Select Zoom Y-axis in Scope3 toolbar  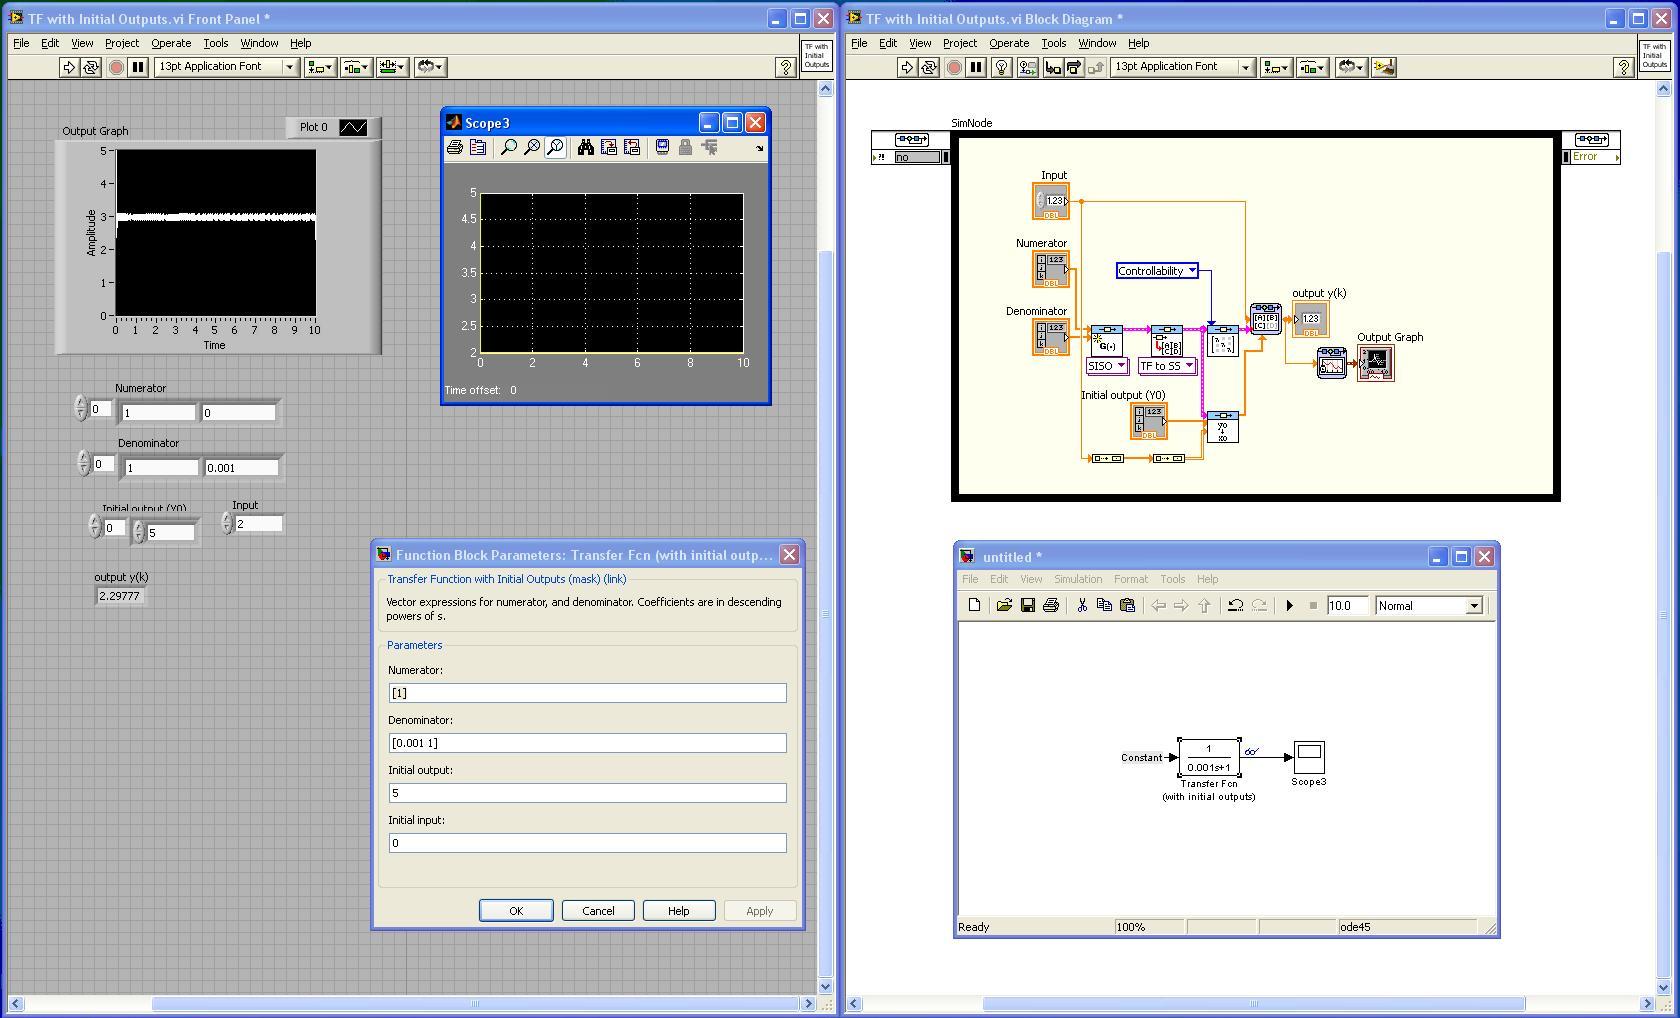[555, 147]
